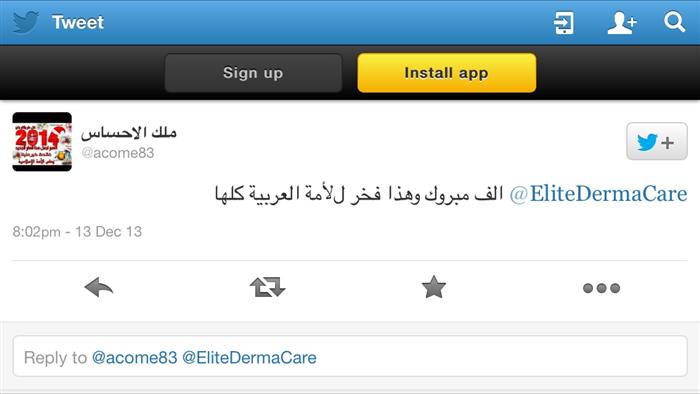Viewport: 700px width, 394px height.
Task: Click the yellow Install app button
Action: 446,73
